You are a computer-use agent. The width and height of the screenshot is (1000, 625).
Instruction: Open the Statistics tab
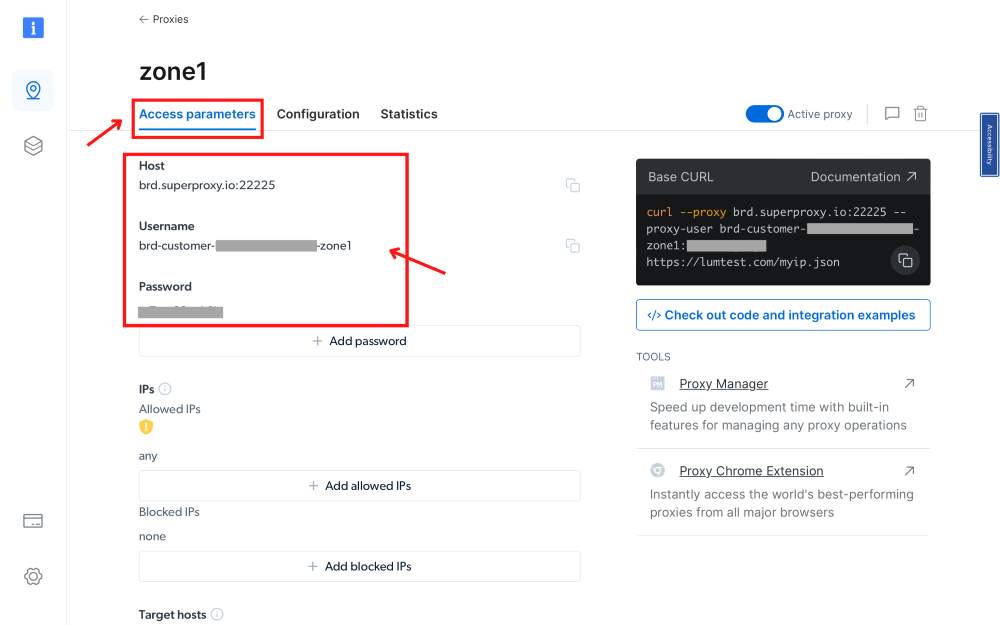(x=408, y=113)
